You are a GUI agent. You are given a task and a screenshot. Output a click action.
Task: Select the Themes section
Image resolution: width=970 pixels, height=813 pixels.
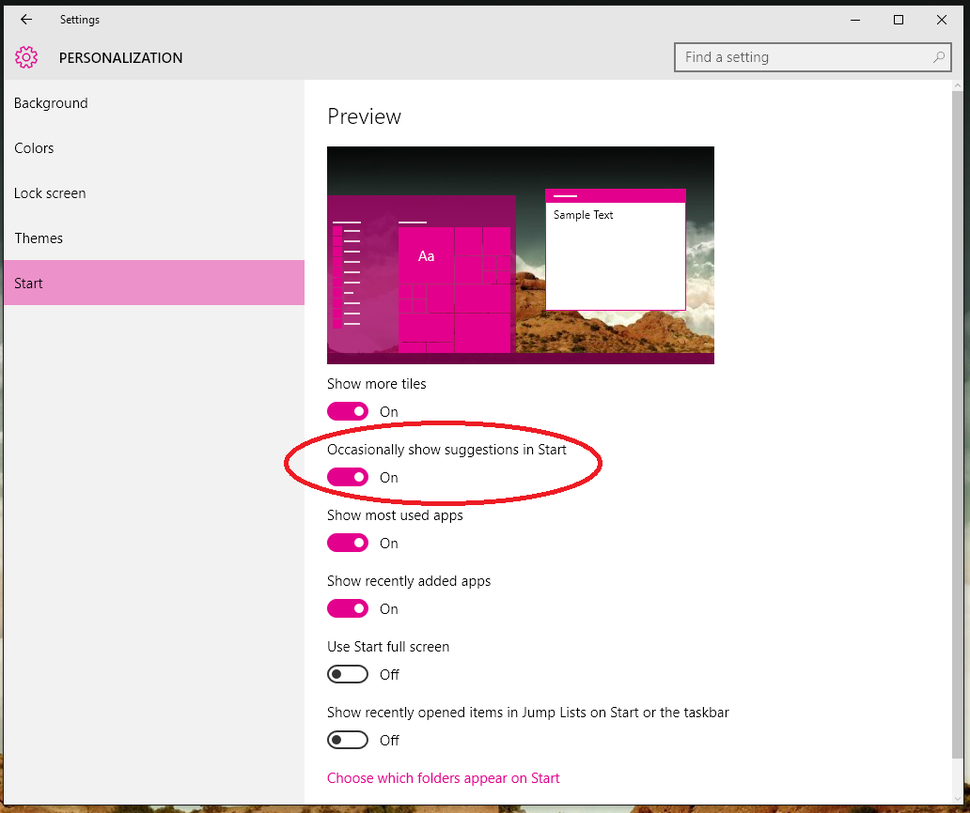point(154,239)
